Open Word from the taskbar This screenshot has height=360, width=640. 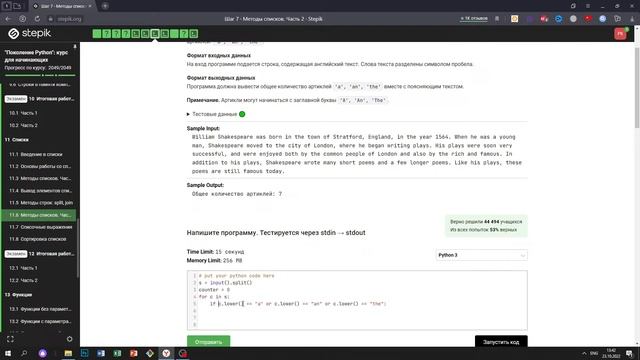pos(101,353)
